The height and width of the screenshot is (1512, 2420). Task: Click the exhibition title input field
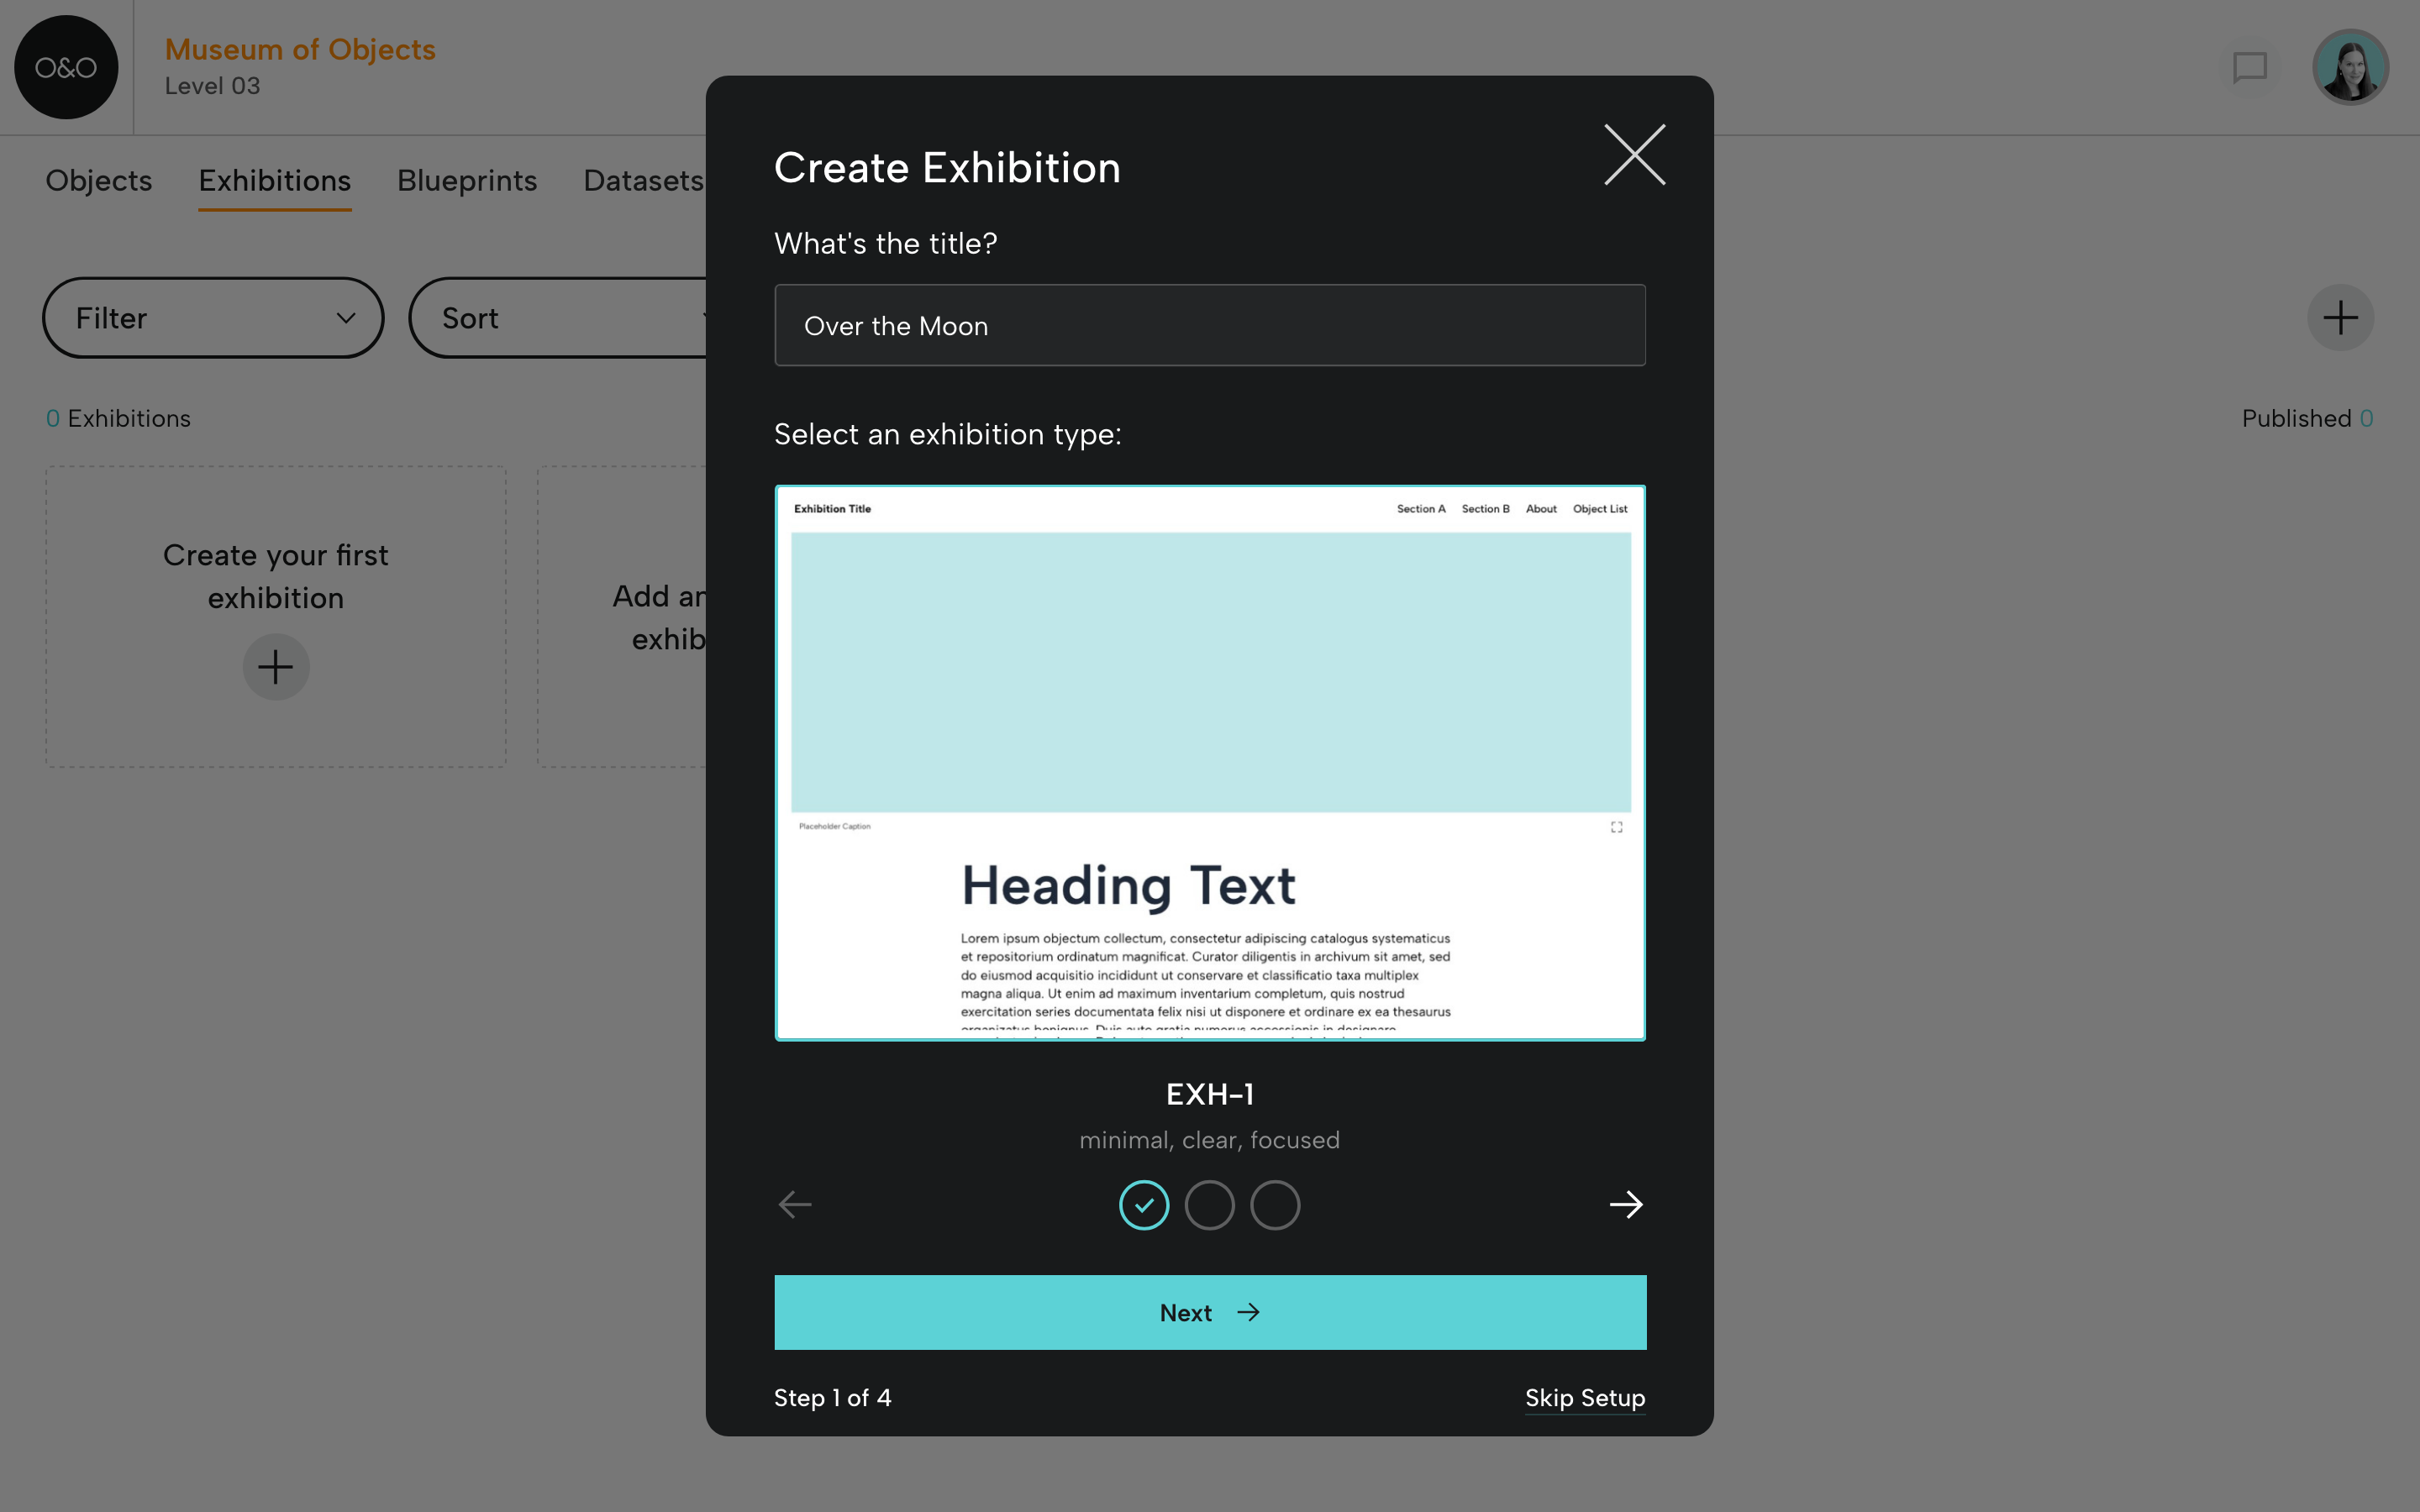(x=1210, y=325)
